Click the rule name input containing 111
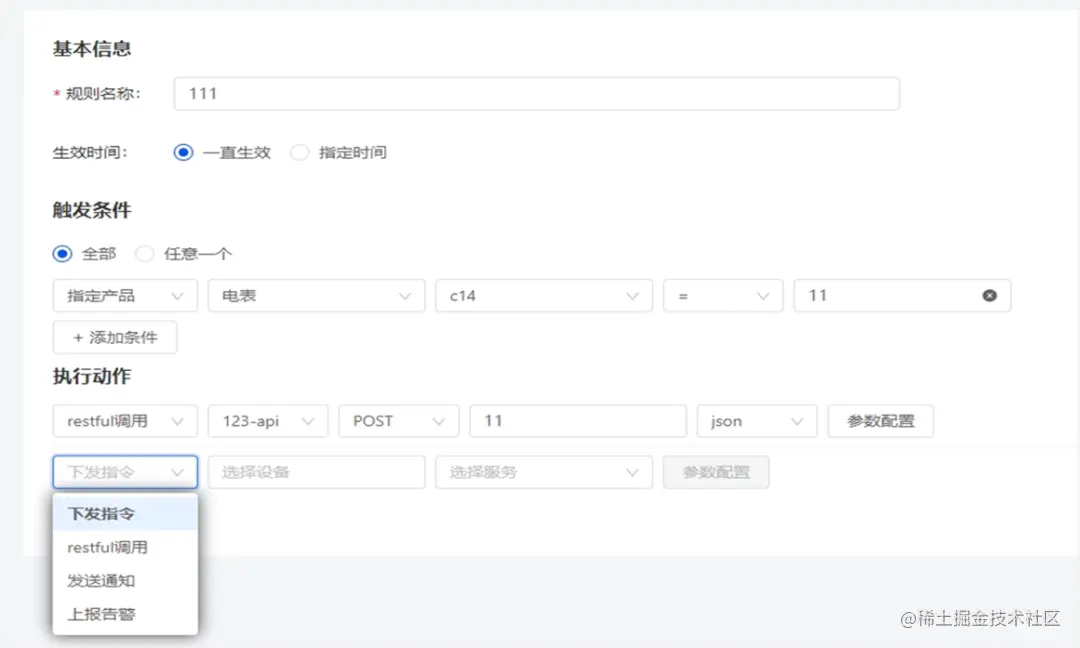Image resolution: width=1080 pixels, height=648 pixels. [x=537, y=93]
